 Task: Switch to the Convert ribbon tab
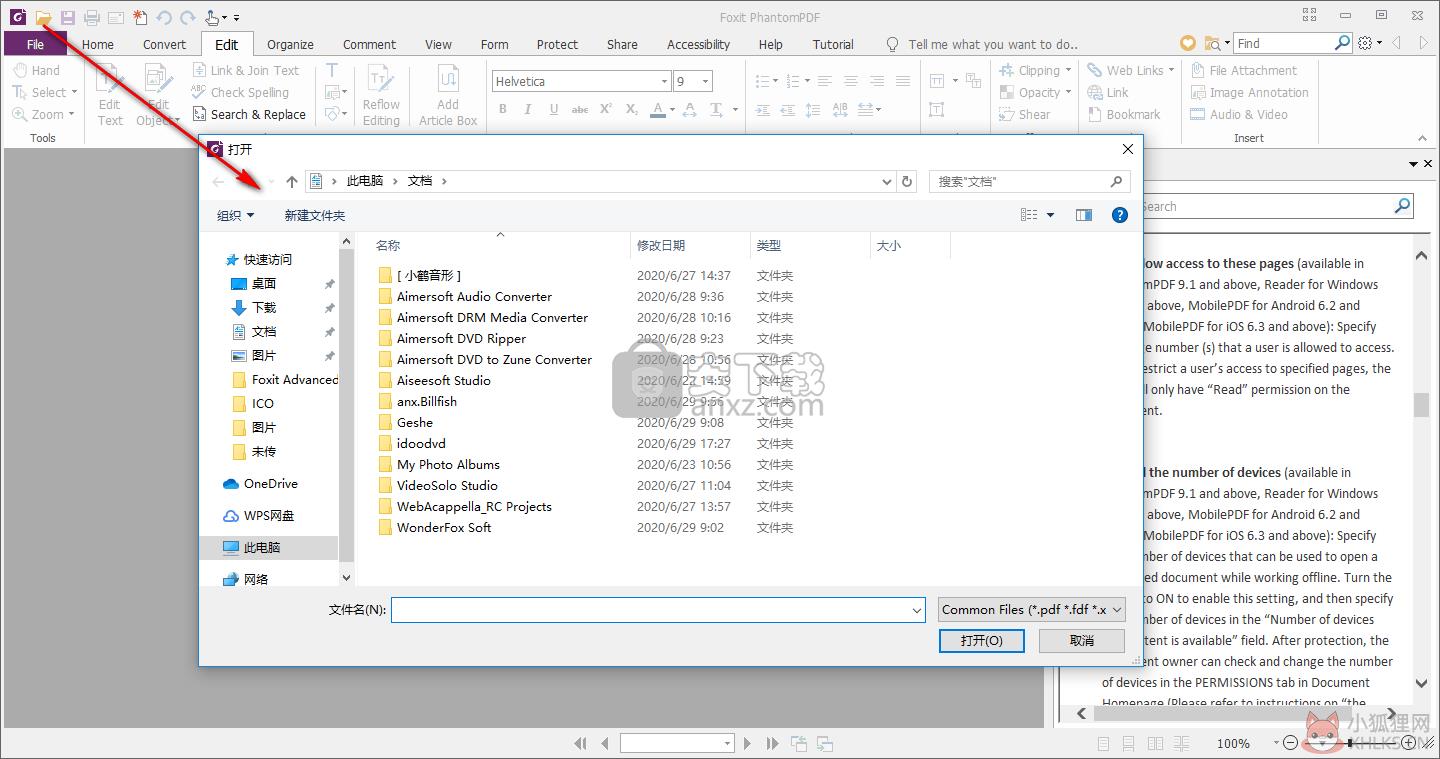click(x=164, y=44)
